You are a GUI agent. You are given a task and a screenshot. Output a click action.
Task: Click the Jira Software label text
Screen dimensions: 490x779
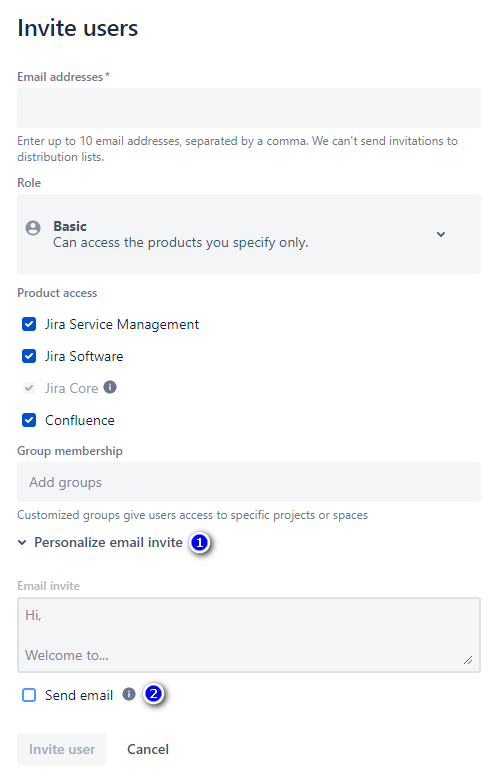point(84,356)
